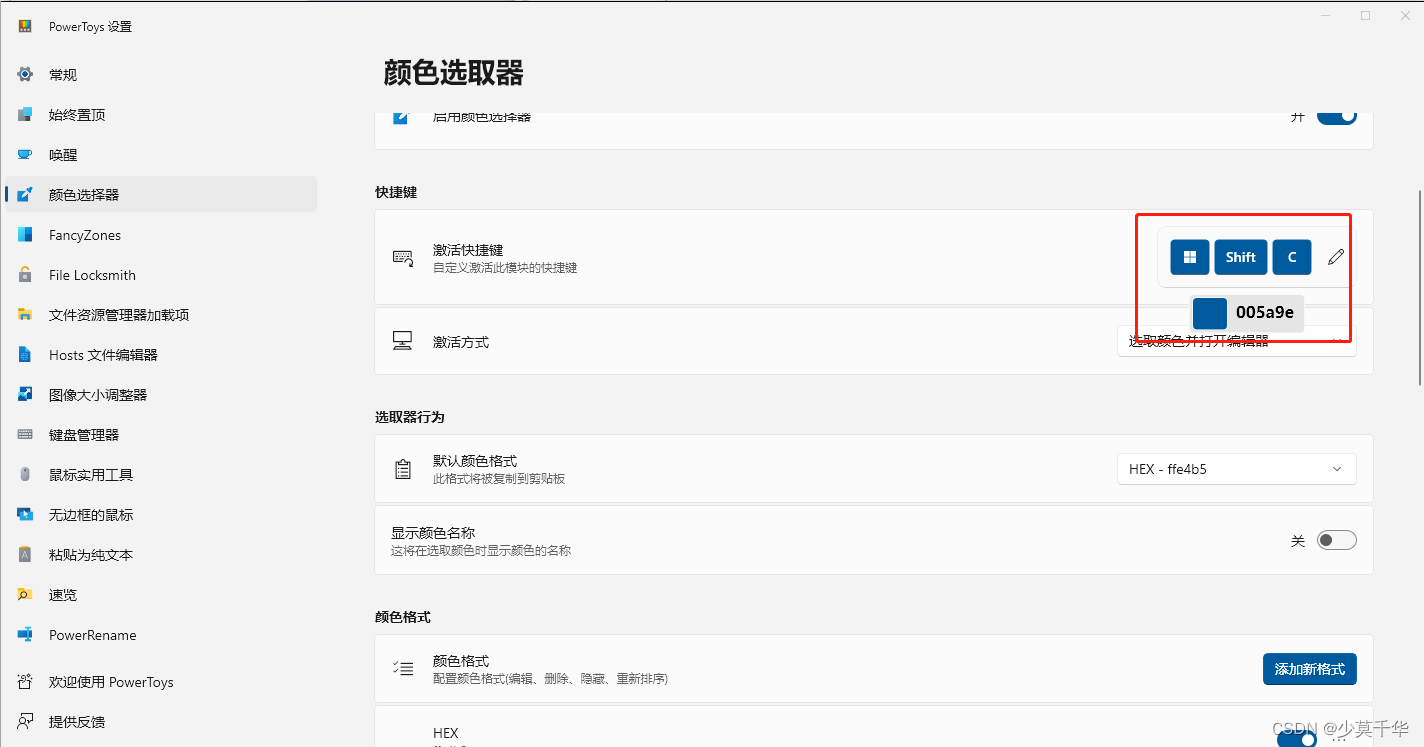Click the list icon beside 颜色格式
1424x747 pixels.
403,669
